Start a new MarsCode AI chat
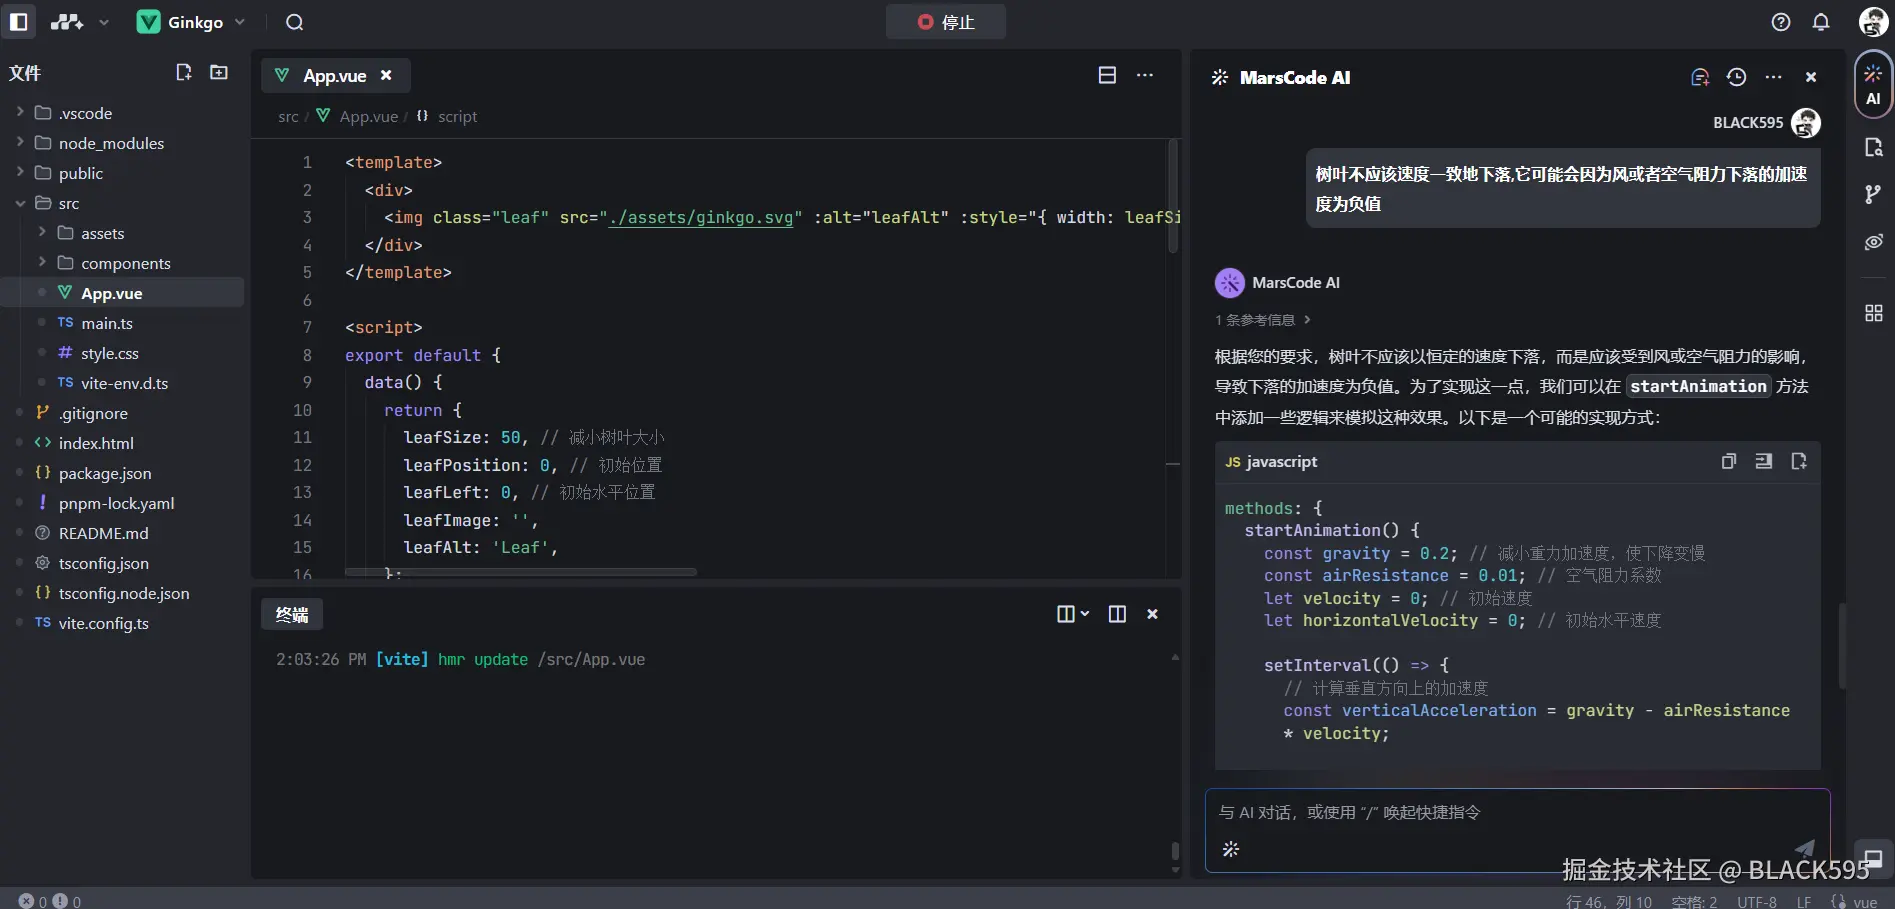 (1700, 77)
